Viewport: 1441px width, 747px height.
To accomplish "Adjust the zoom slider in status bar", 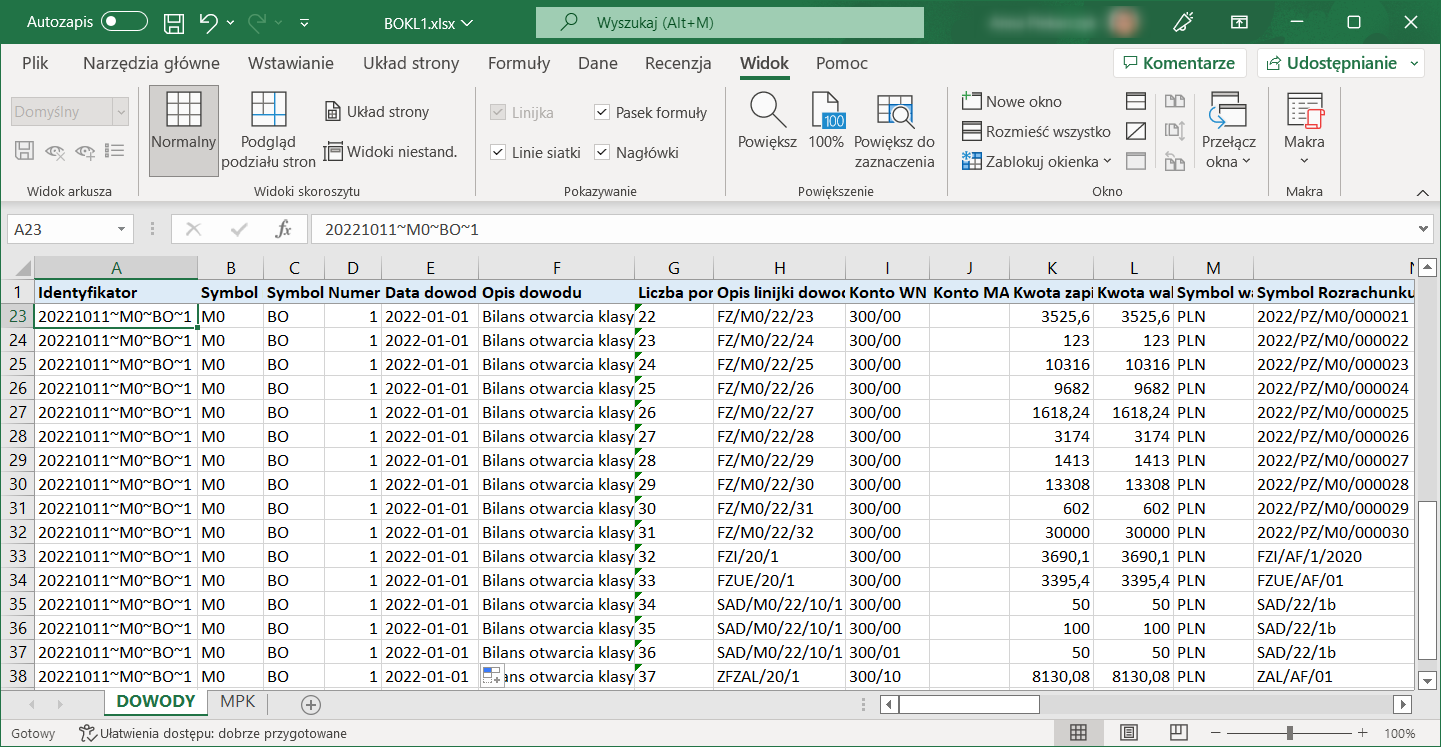I will tap(1290, 733).
